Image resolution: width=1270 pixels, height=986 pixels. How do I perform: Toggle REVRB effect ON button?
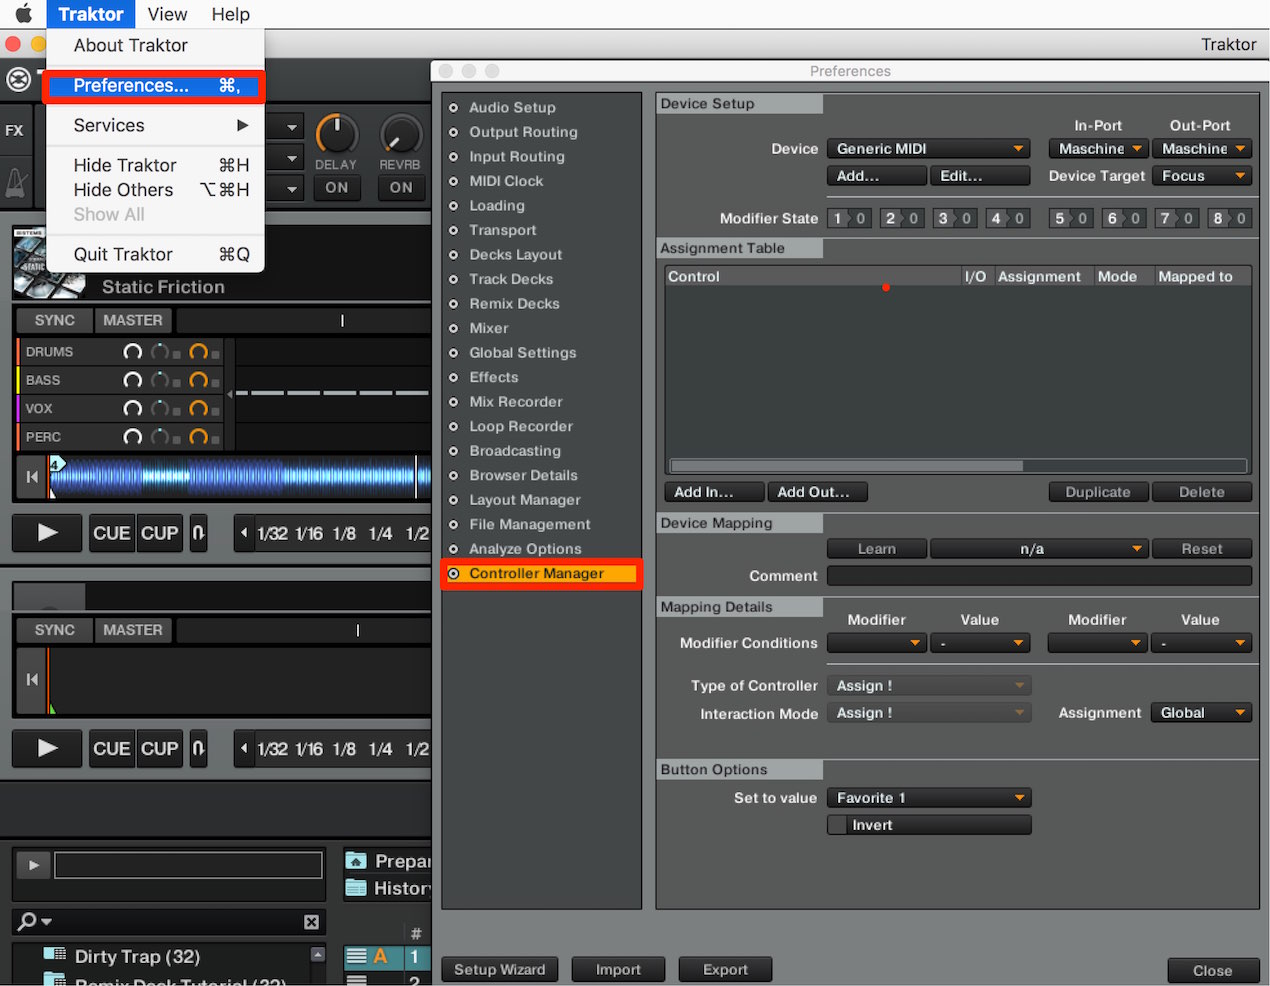pyautogui.click(x=401, y=187)
